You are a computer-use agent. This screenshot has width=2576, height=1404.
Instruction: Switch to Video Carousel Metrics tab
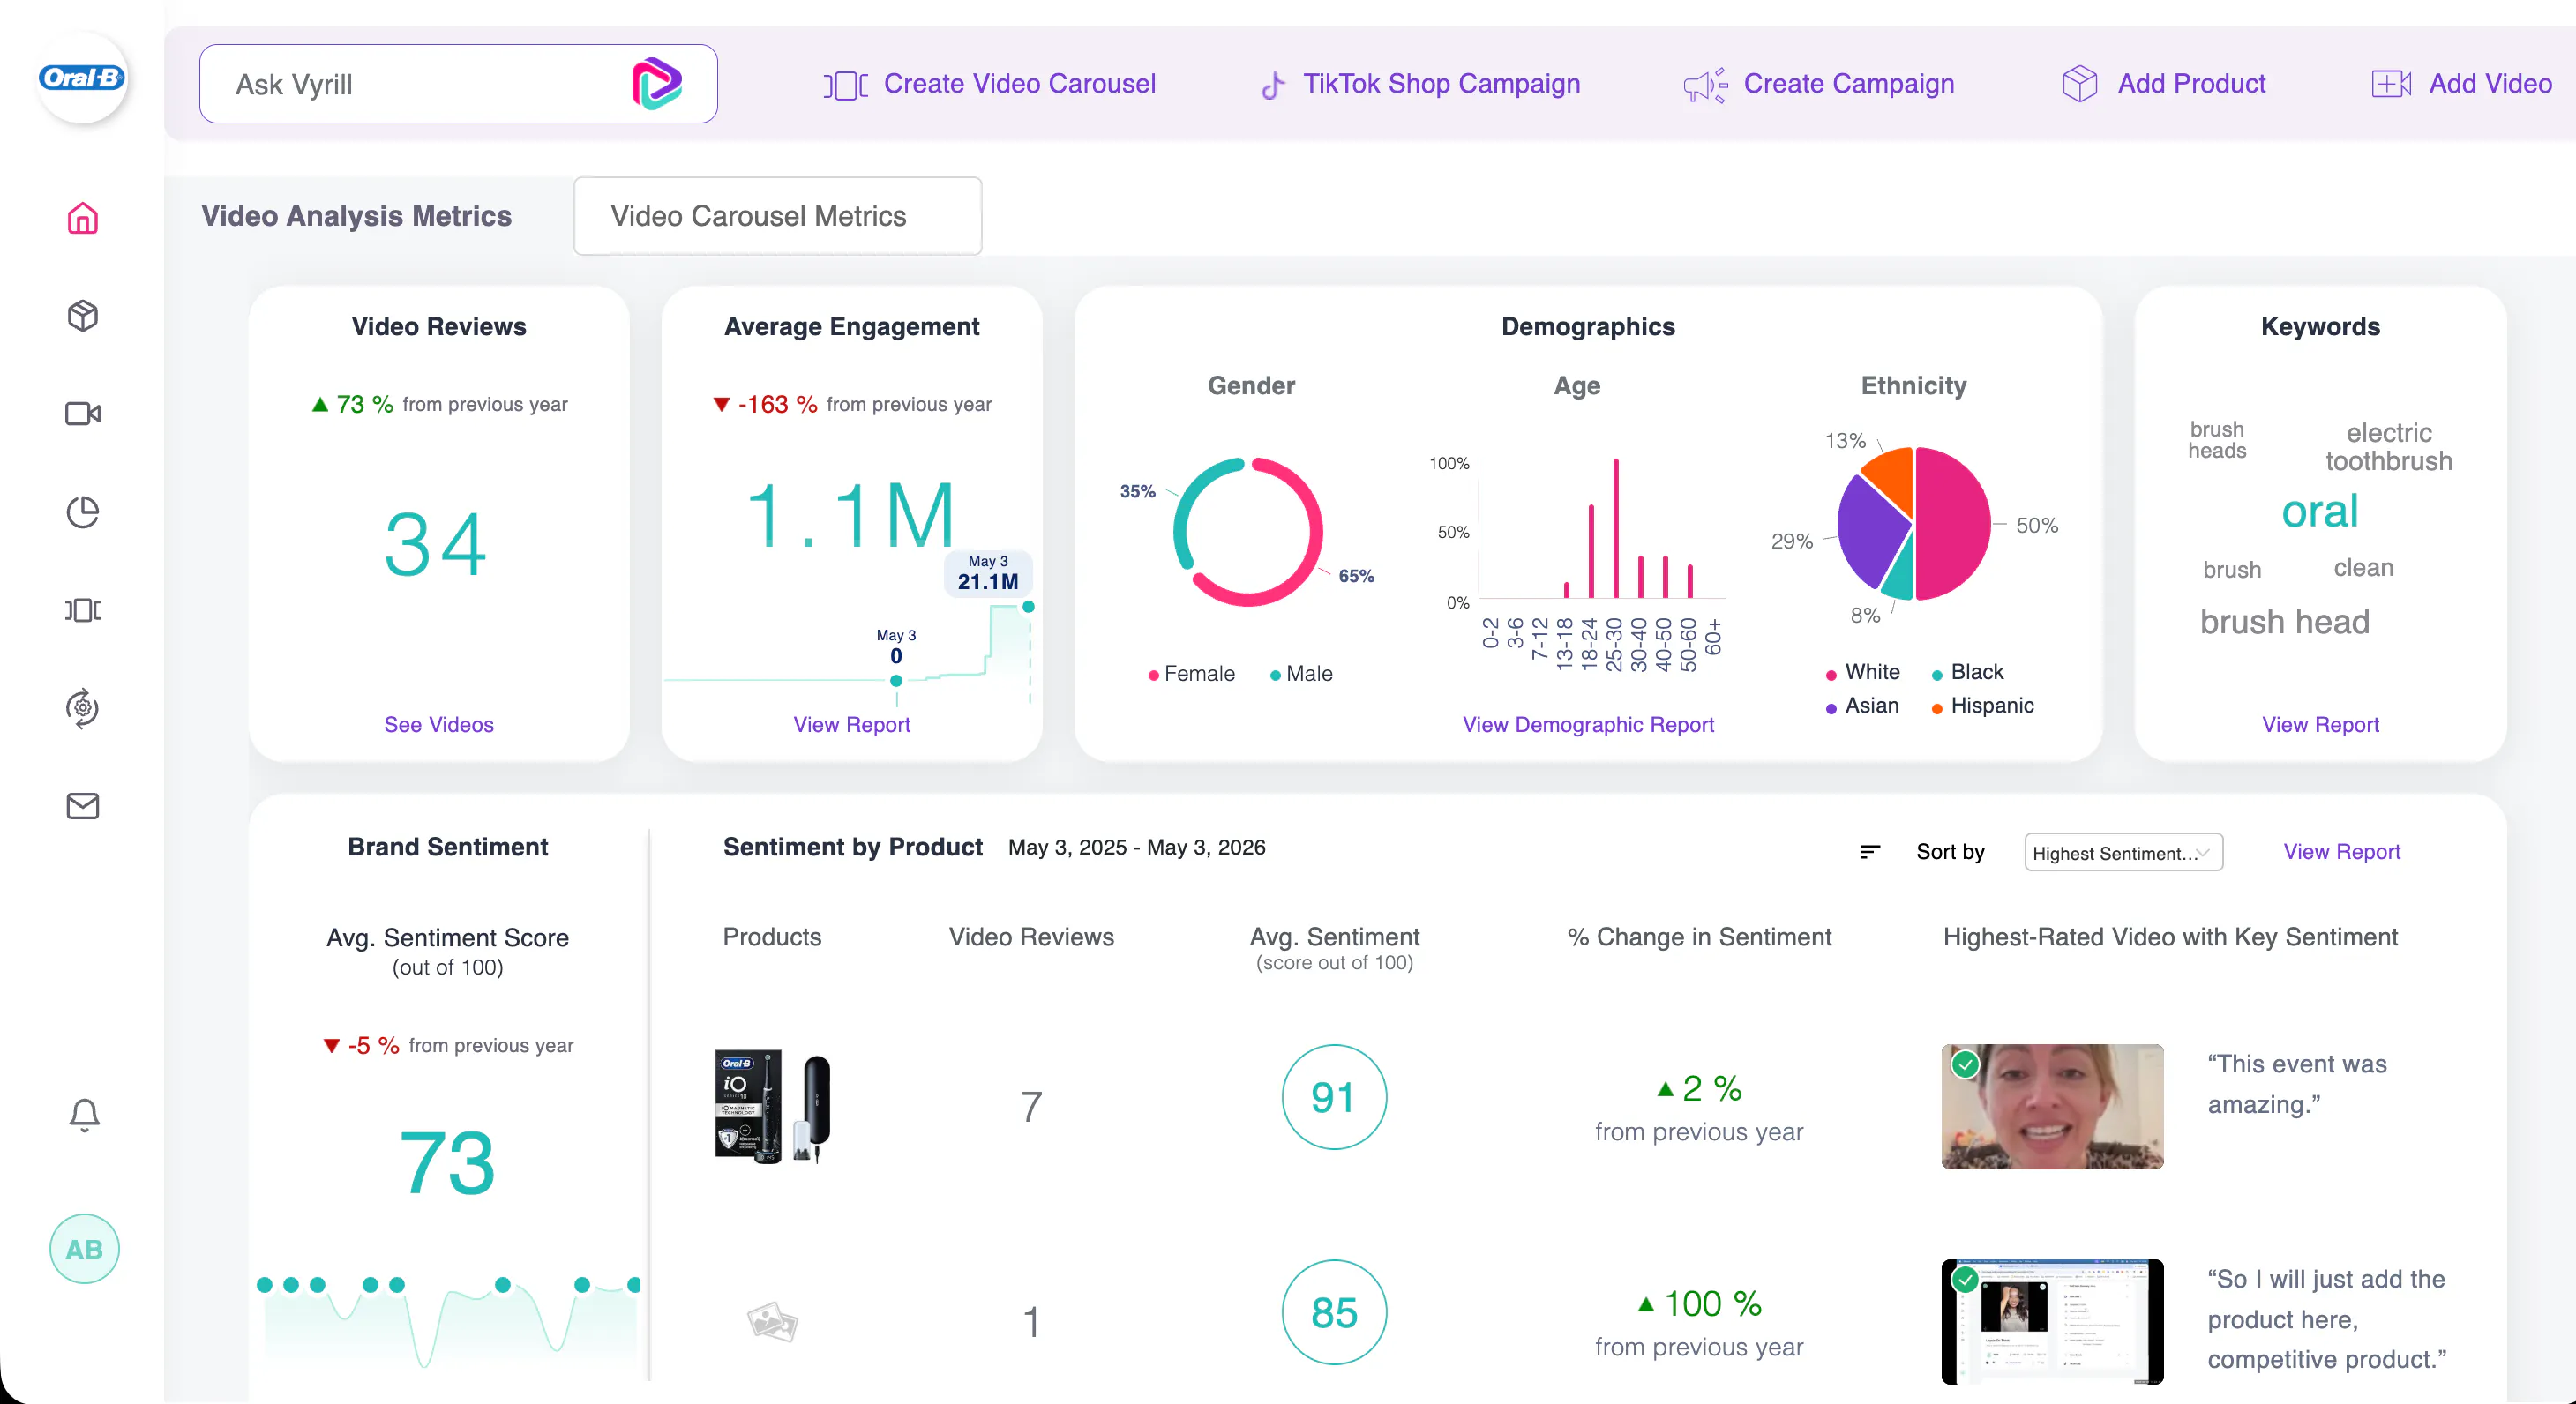click(x=777, y=216)
